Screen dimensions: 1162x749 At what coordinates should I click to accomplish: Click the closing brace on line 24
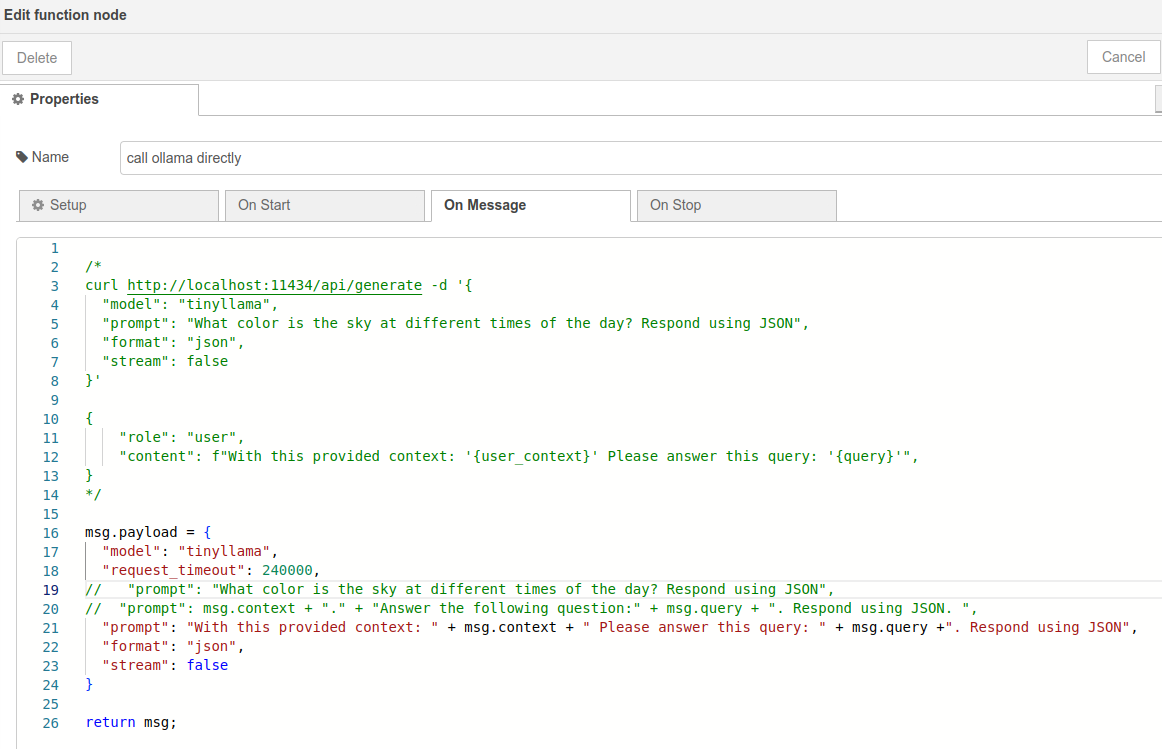[89, 685]
